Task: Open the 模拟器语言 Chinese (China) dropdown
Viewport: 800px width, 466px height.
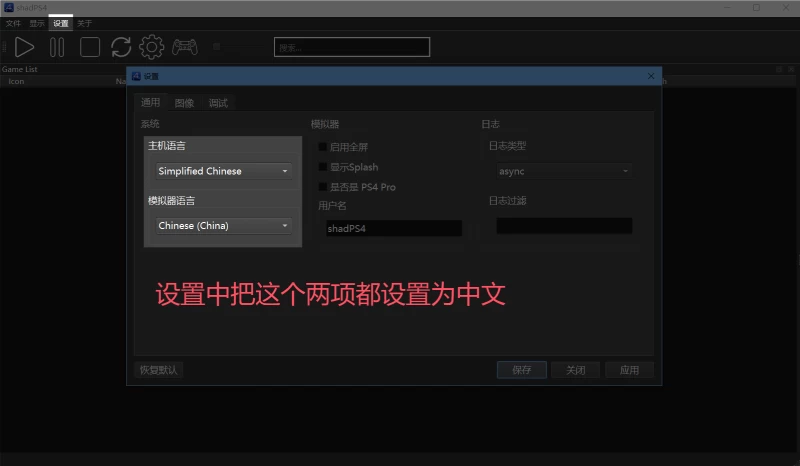Action: coord(223,226)
